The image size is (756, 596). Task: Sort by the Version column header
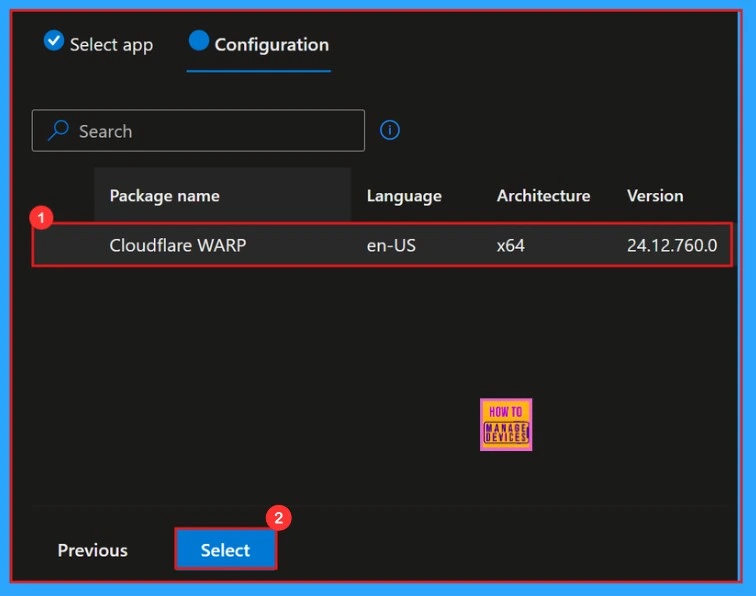coord(655,196)
